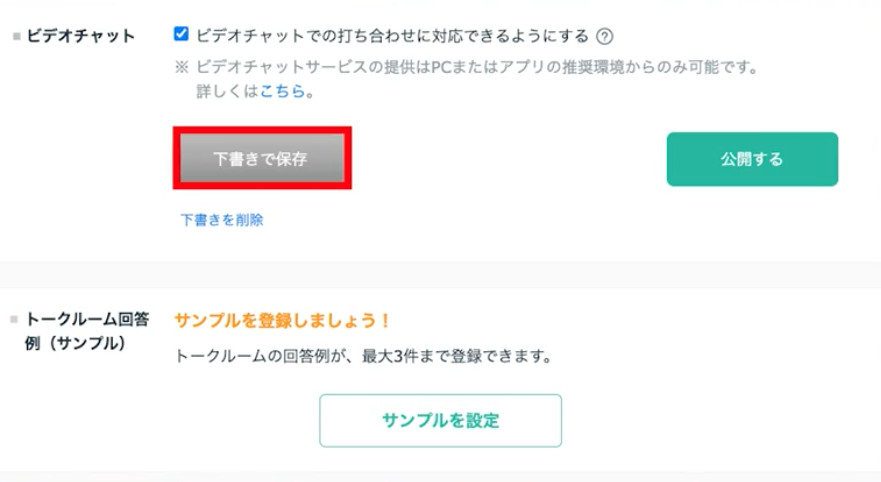
Task: Click the gray divider between the two sections
Action: tap(440, 275)
